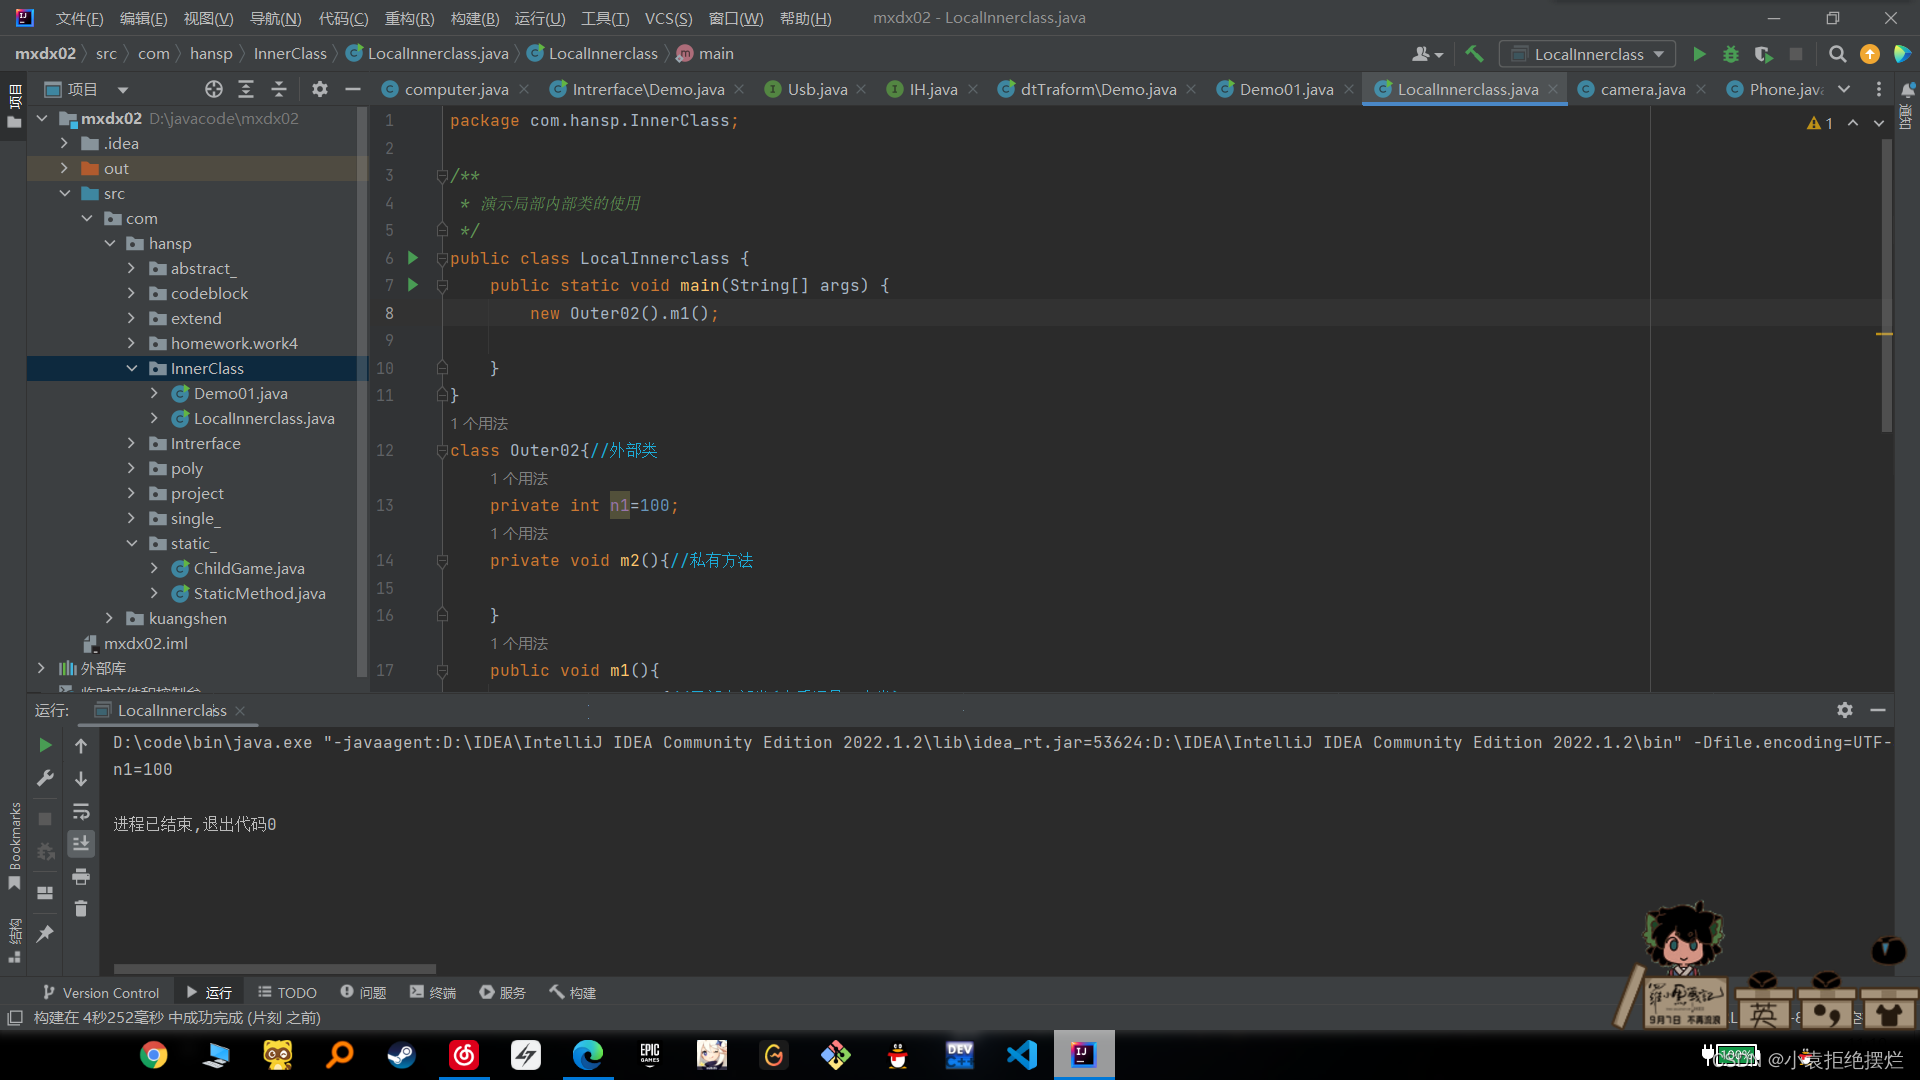
Task: Click run gutter arrow beside main method
Action: click(x=412, y=285)
